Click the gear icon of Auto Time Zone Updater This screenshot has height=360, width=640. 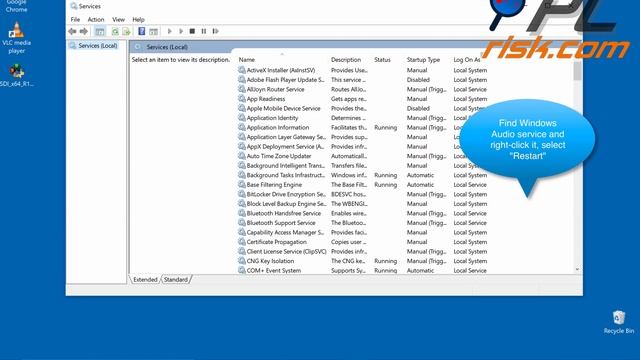pos(242,156)
